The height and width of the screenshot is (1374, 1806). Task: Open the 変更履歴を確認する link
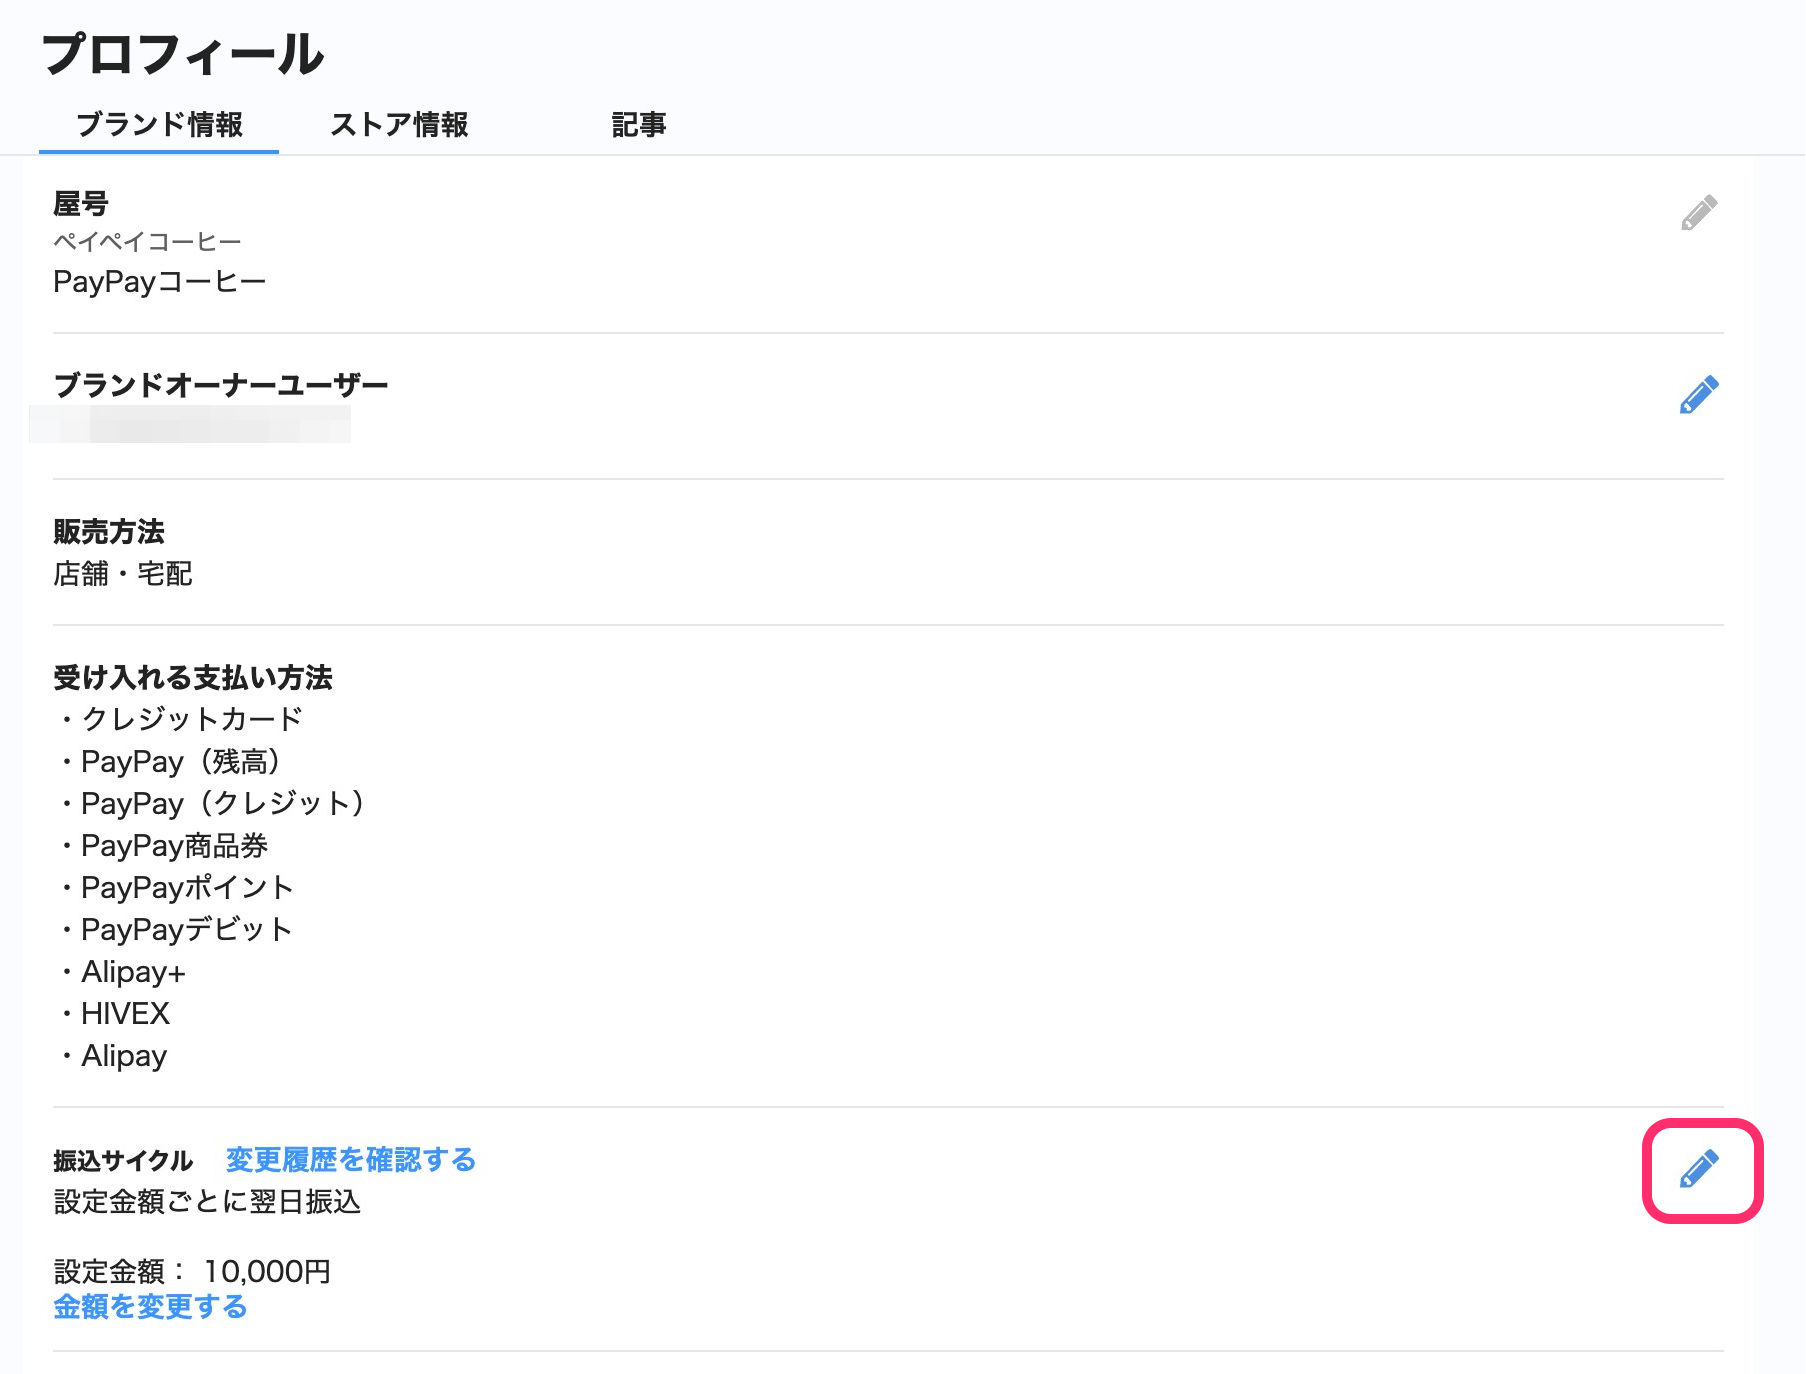[x=350, y=1160]
